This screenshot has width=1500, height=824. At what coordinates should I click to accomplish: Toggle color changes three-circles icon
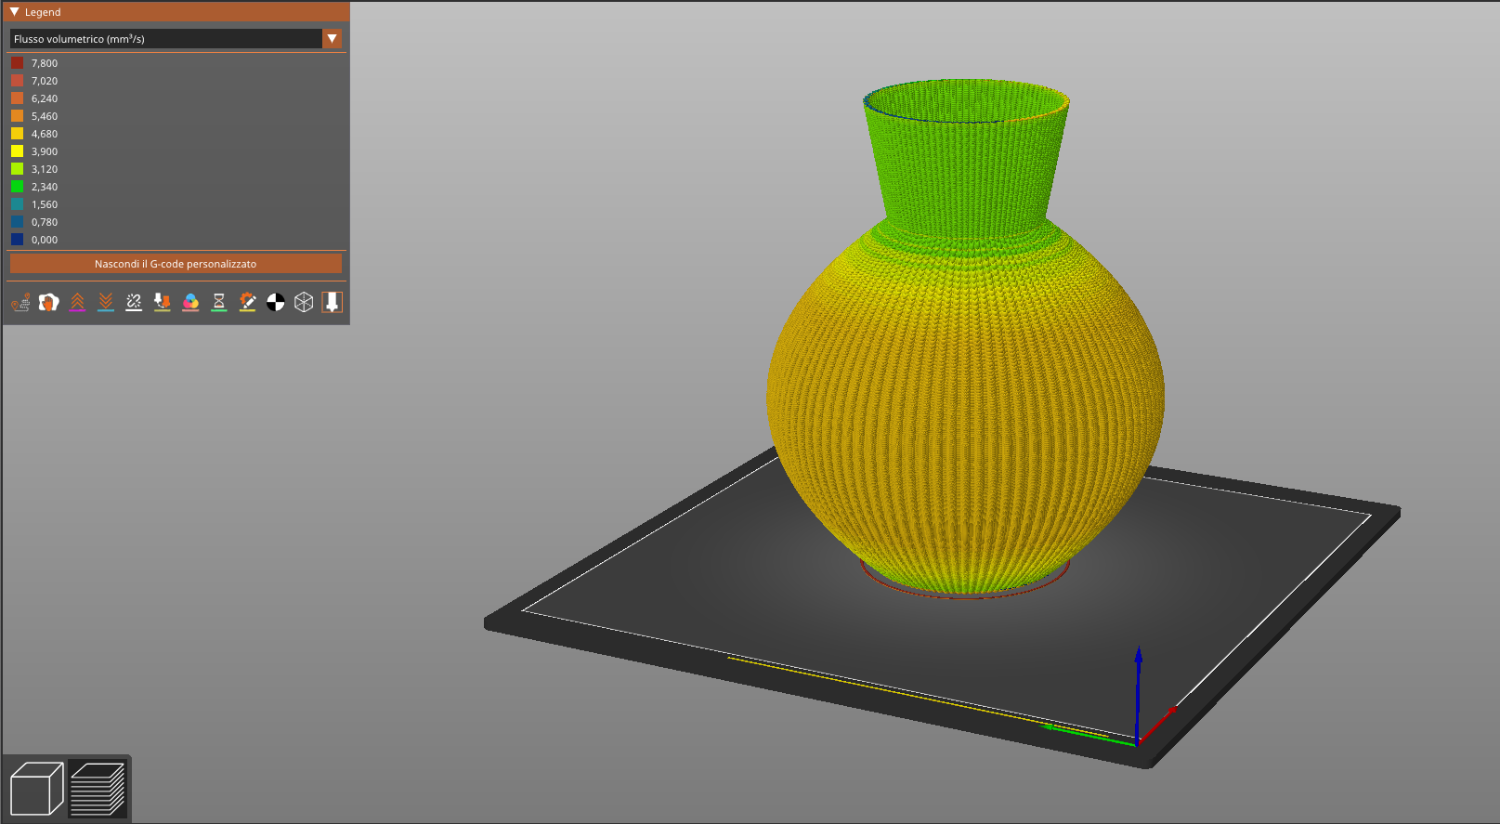coord(190,302)
